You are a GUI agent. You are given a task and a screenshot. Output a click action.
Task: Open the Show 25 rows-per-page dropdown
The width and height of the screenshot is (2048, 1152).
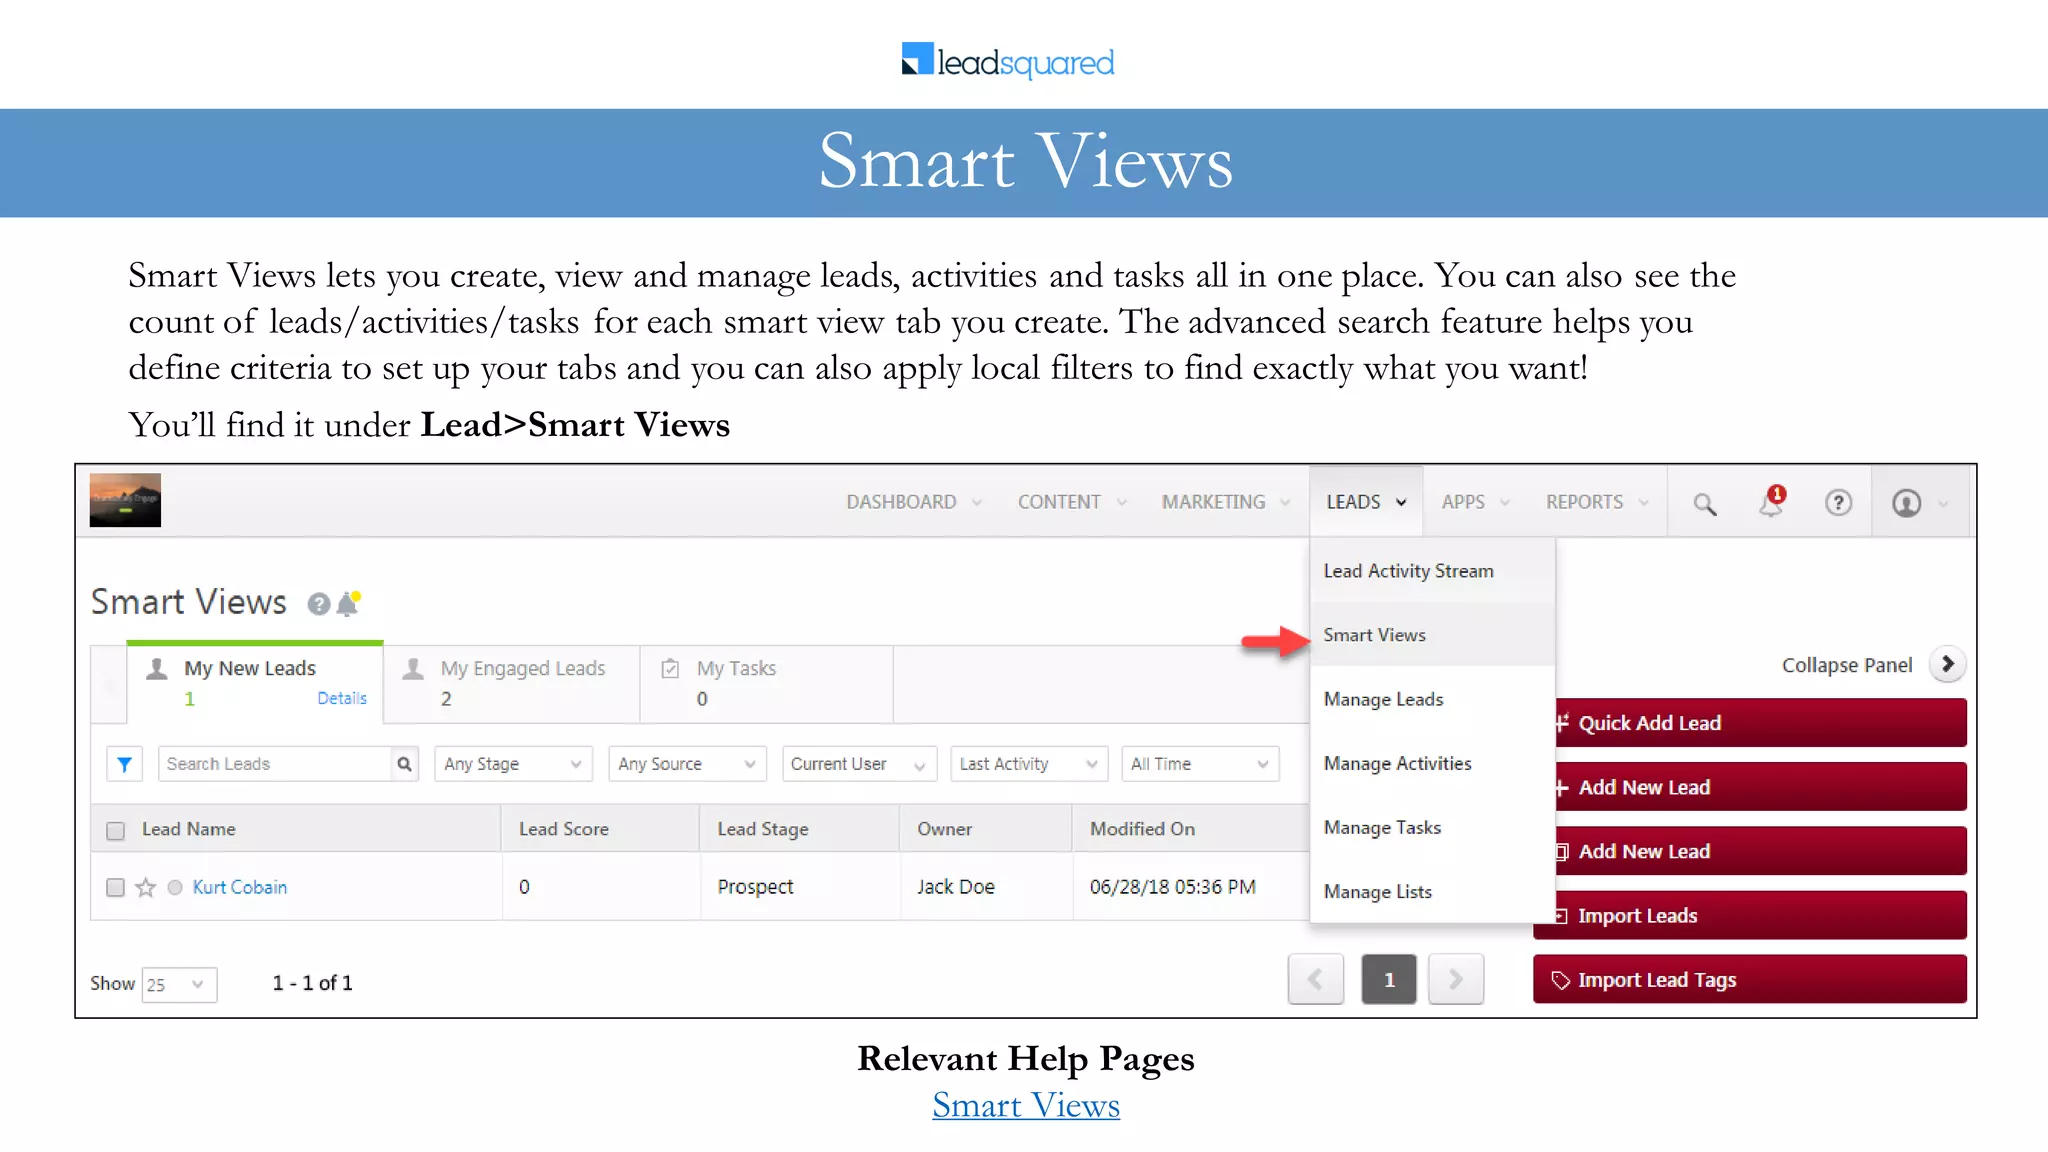point(179,984)
